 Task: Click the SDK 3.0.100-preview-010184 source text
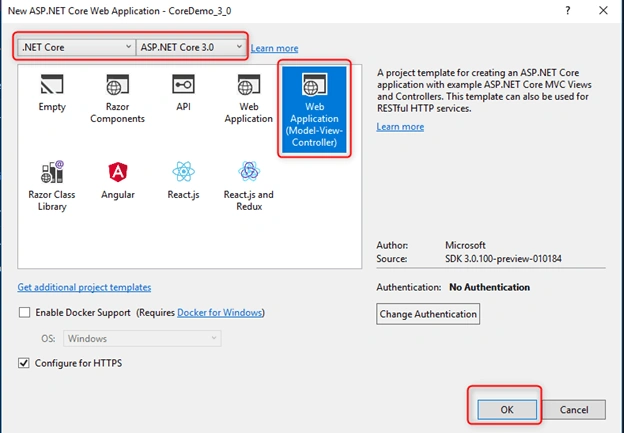pyautogui.click(x=503, y=259)
